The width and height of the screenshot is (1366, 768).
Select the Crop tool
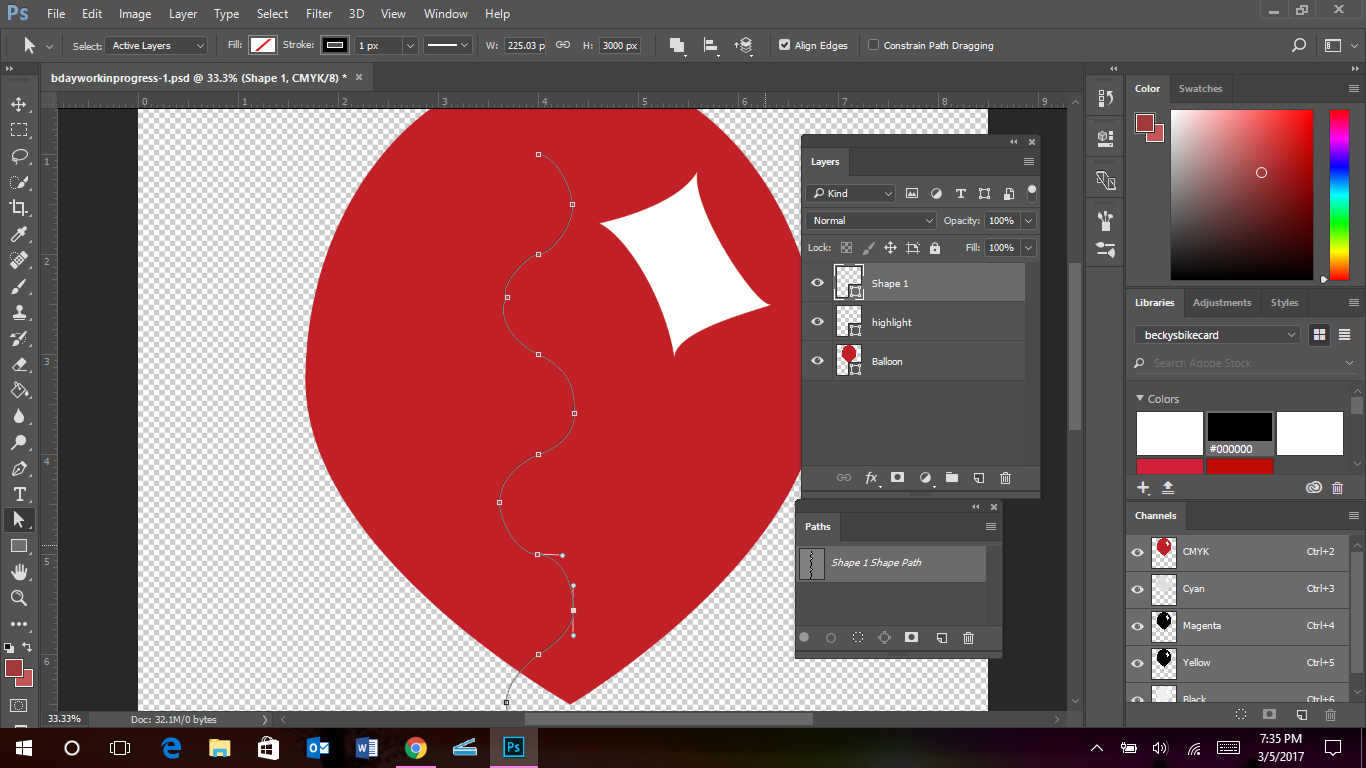tap(18, 208)
